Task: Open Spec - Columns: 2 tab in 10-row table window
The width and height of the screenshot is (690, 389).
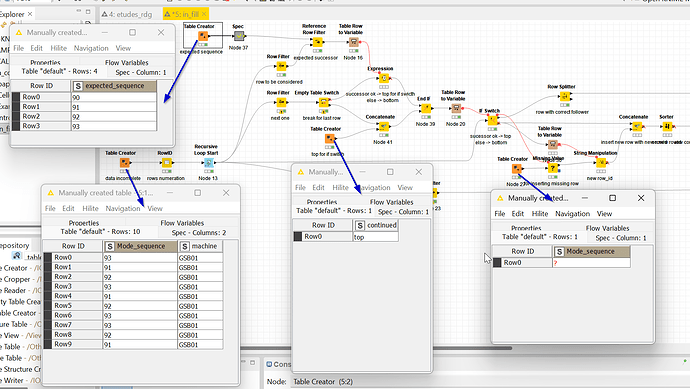Action: tap(198, 232)
